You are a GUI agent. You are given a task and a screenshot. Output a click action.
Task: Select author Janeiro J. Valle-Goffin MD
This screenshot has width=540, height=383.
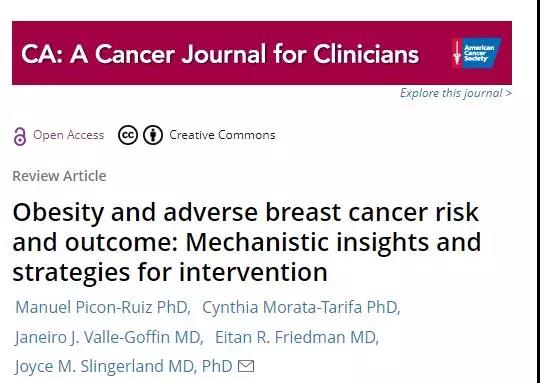(x=109, y=337)
